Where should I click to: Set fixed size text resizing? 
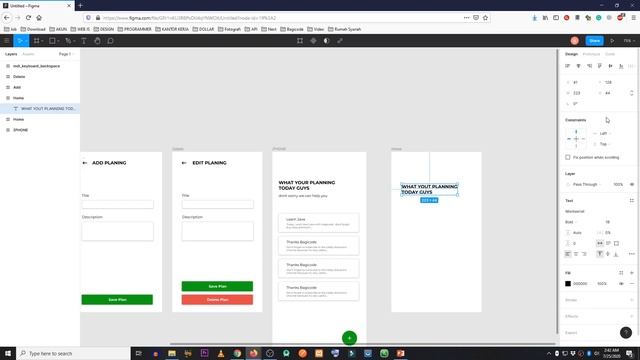click(x=616, y=243)
